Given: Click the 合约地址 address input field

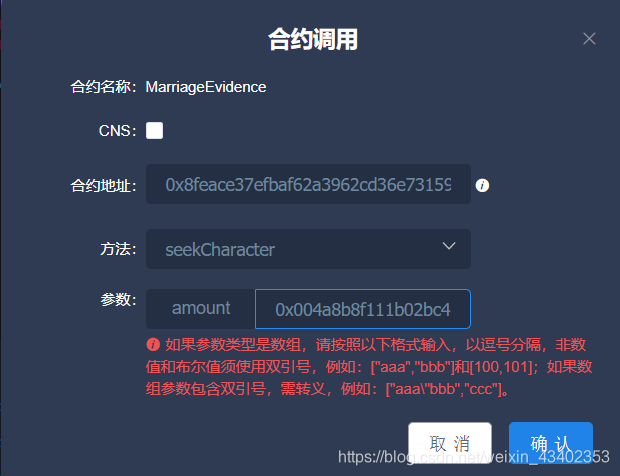Looking at the screenshot, I should pos(308,184).
